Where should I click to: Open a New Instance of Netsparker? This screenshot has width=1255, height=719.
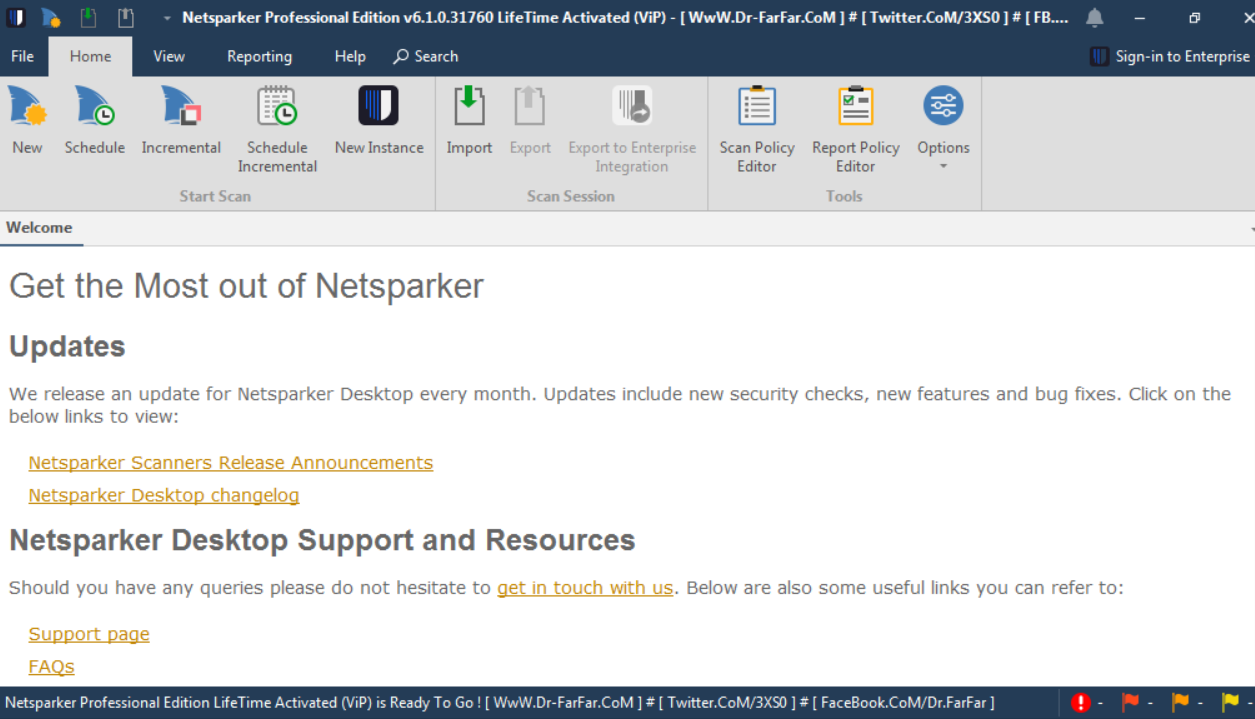pyautogui.click(x=379, y=120)
